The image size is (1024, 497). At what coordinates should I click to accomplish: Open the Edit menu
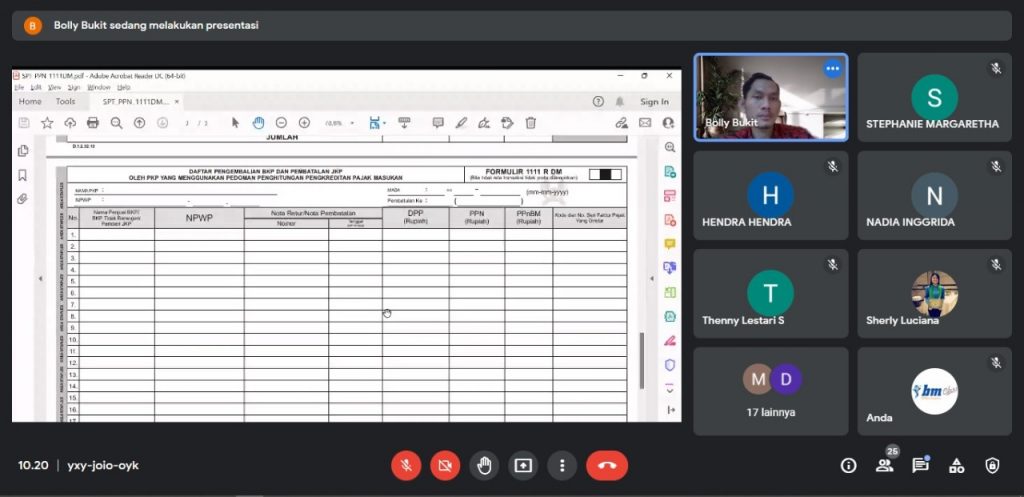(37, 87)
